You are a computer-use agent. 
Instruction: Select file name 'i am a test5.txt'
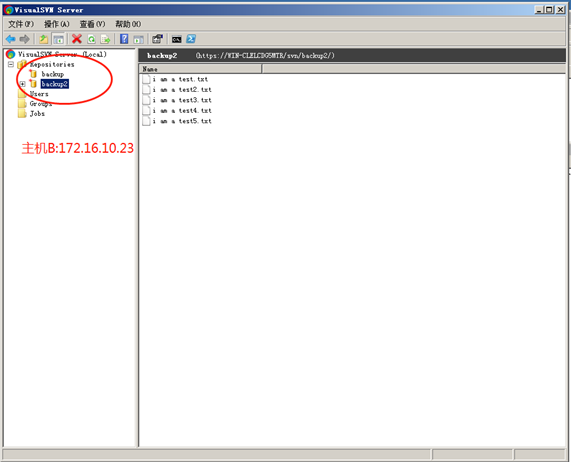point(182,121)
